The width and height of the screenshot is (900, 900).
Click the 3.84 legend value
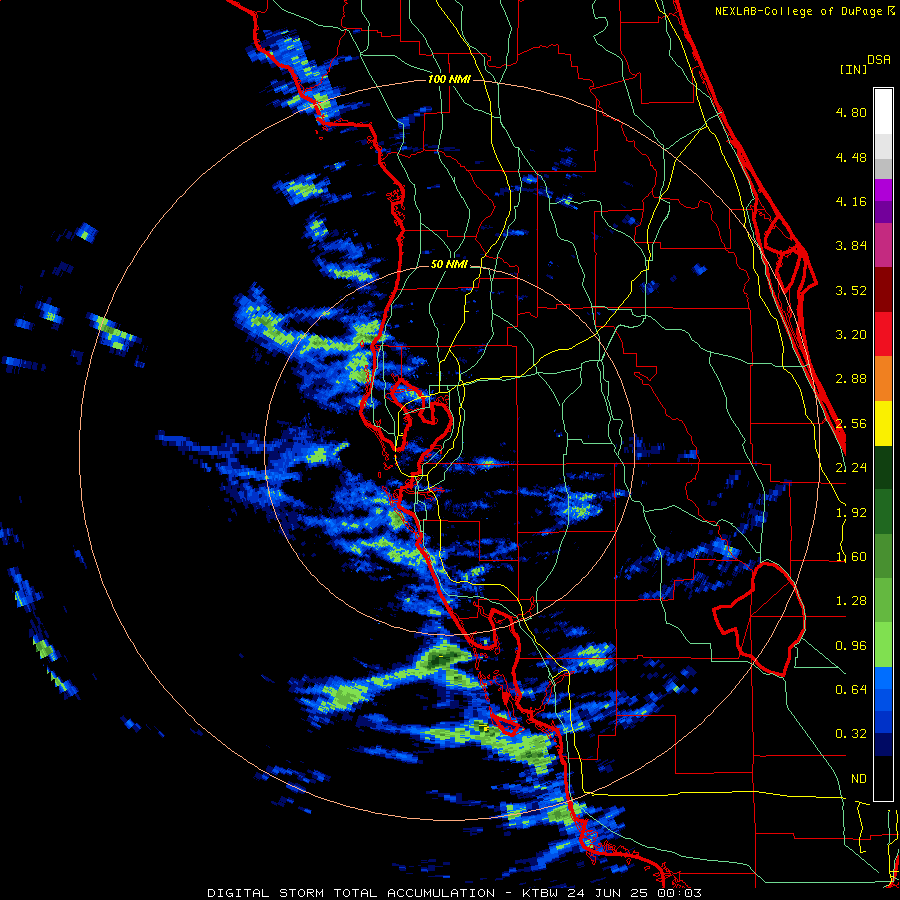[851, 246]
